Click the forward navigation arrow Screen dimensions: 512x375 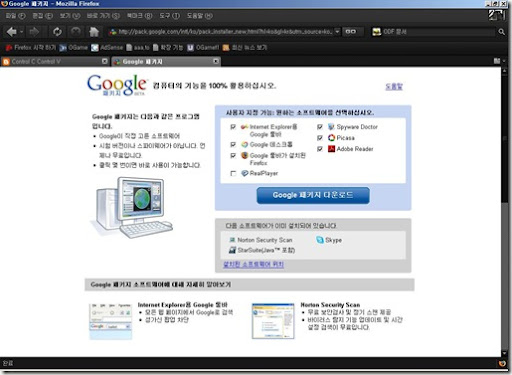coord(34,32)
